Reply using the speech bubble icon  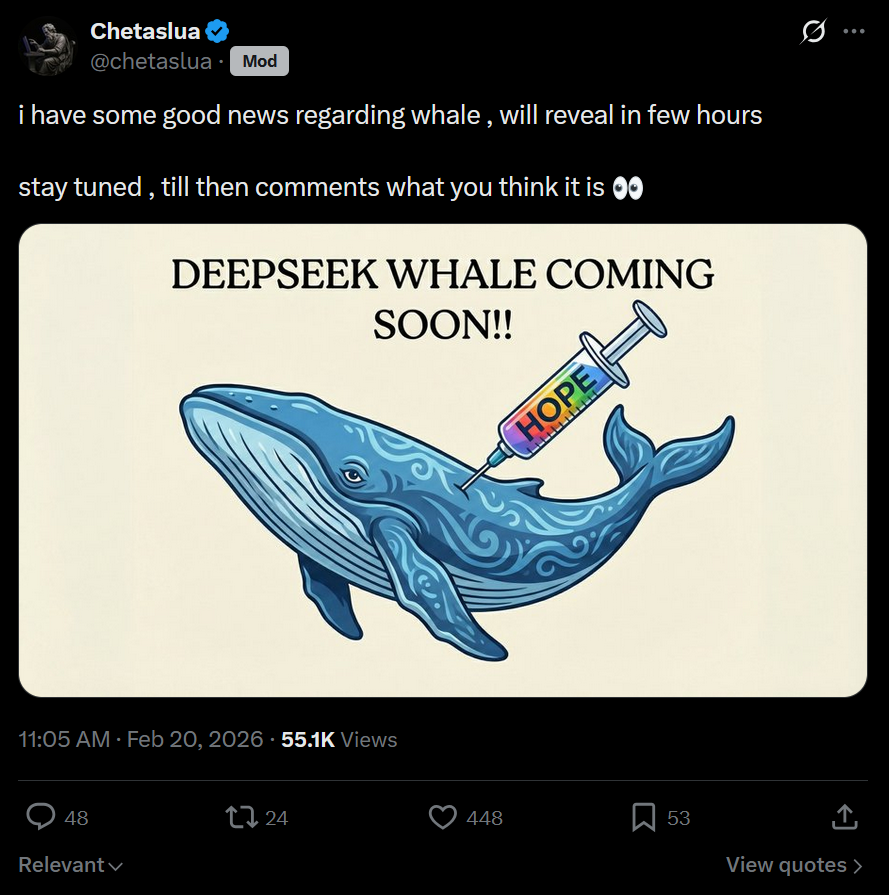(x=40, y=818)
